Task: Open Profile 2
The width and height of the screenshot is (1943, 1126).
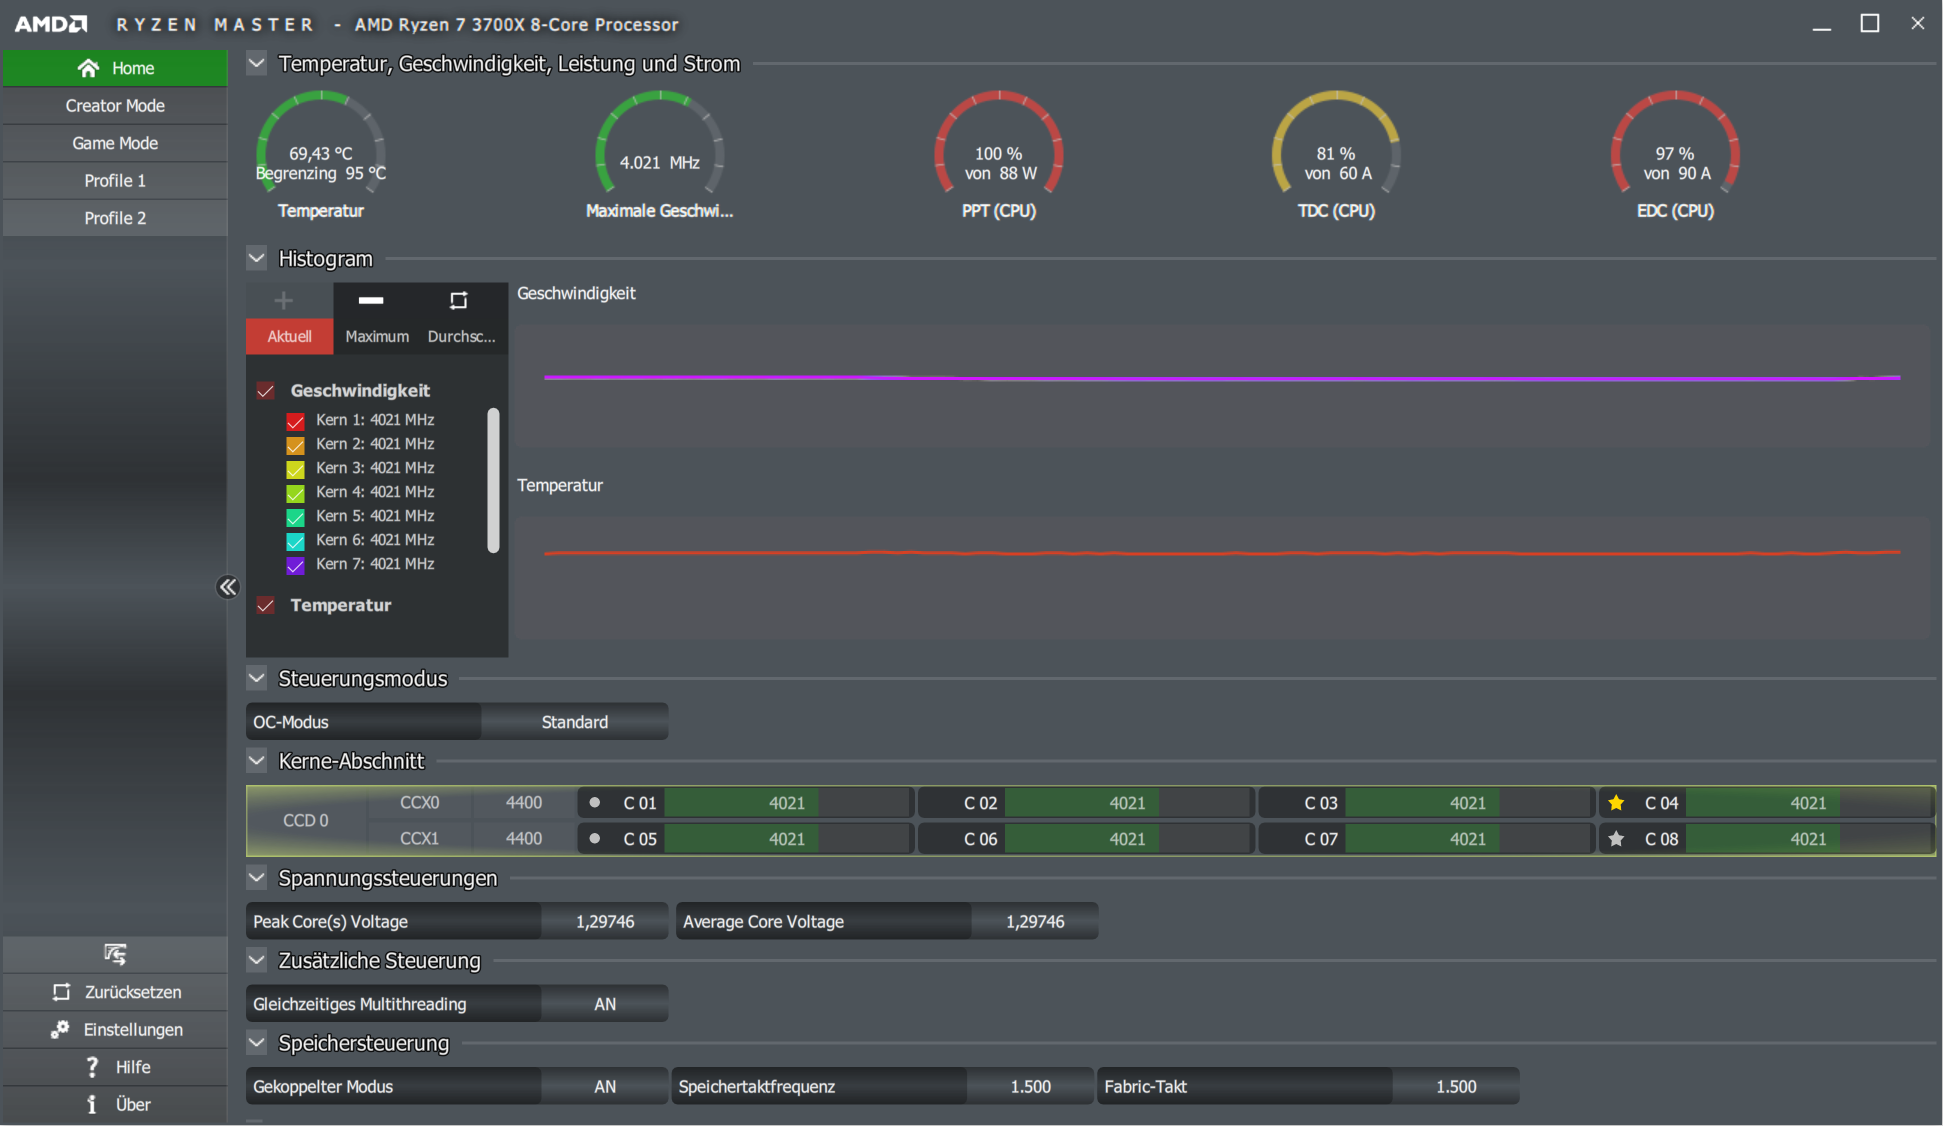Action: point(115,218)
